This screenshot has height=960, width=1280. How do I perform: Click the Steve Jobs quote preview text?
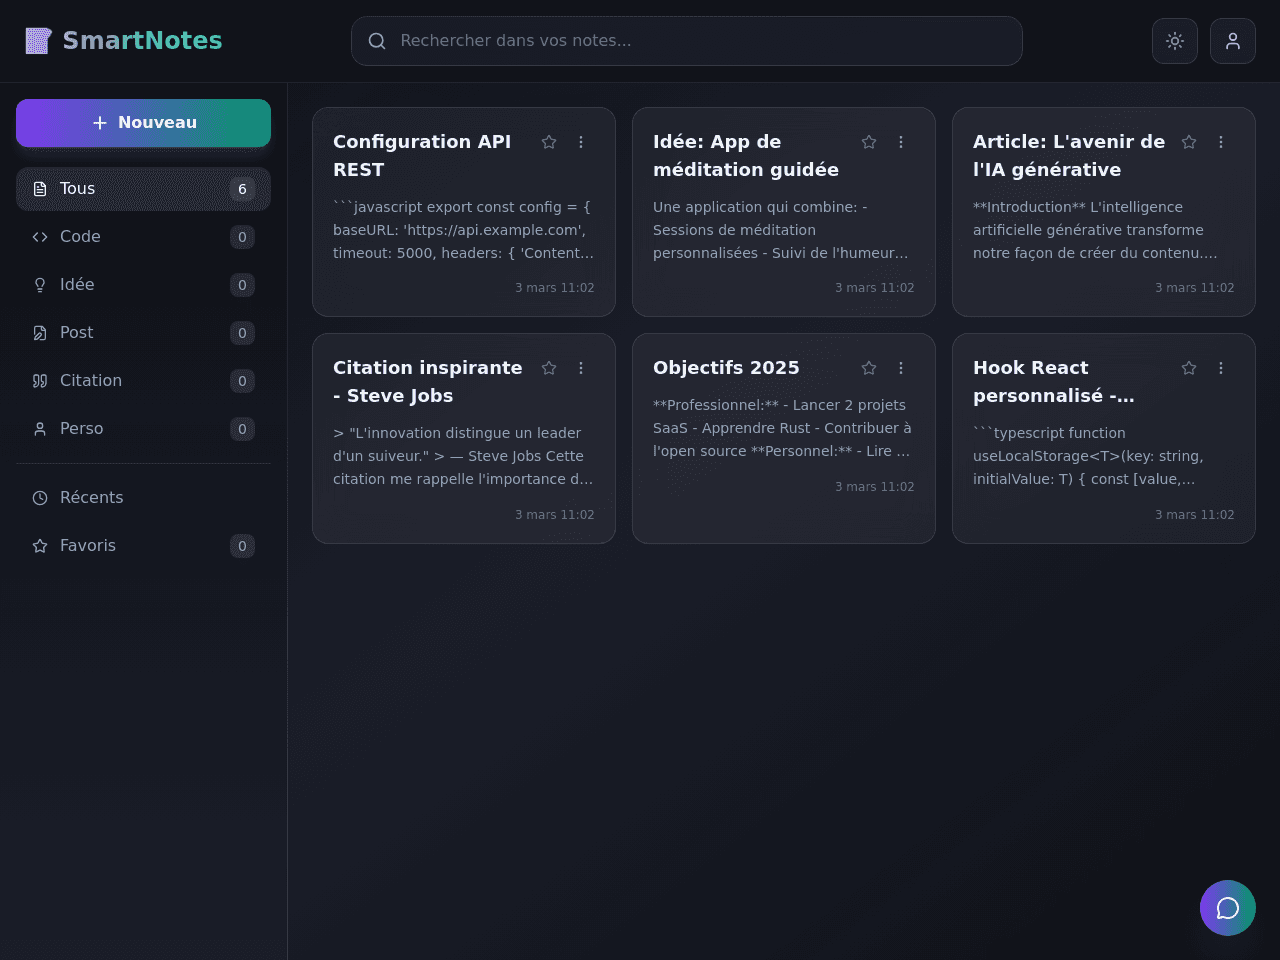pos(464,456)
